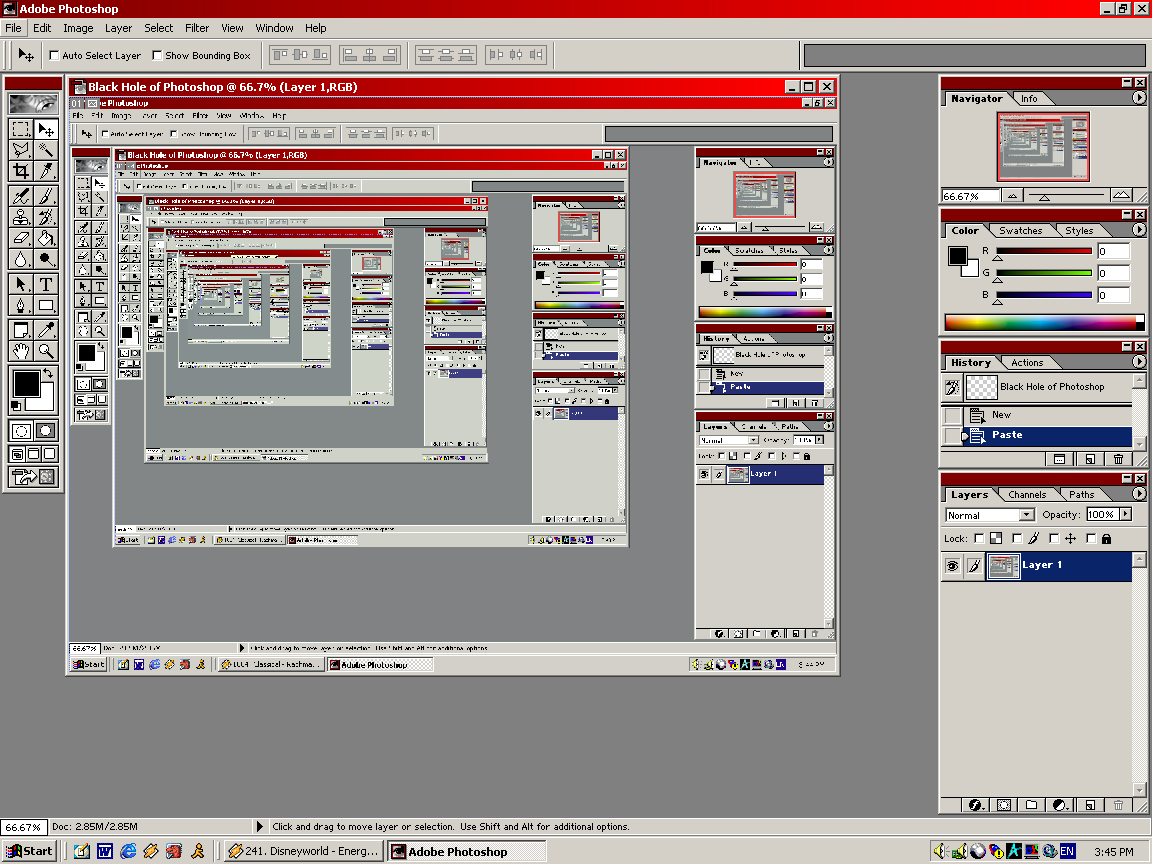
Task: Select the Move tool in the toolbox
Action: (x=46, y=129)
